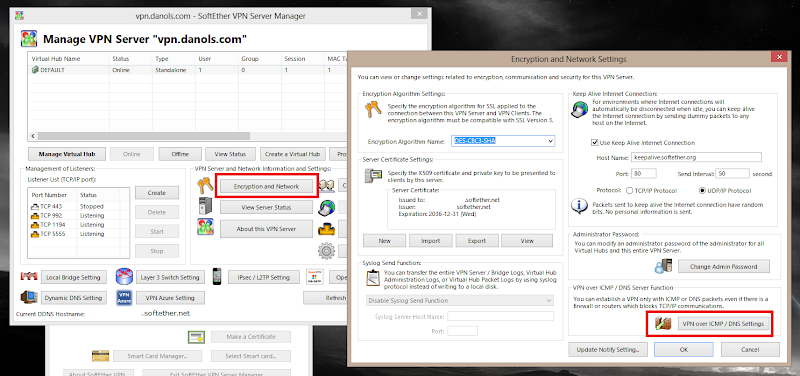
Task: Open the Encryption Algorithm Name dropdown
Action: point(550,141)
